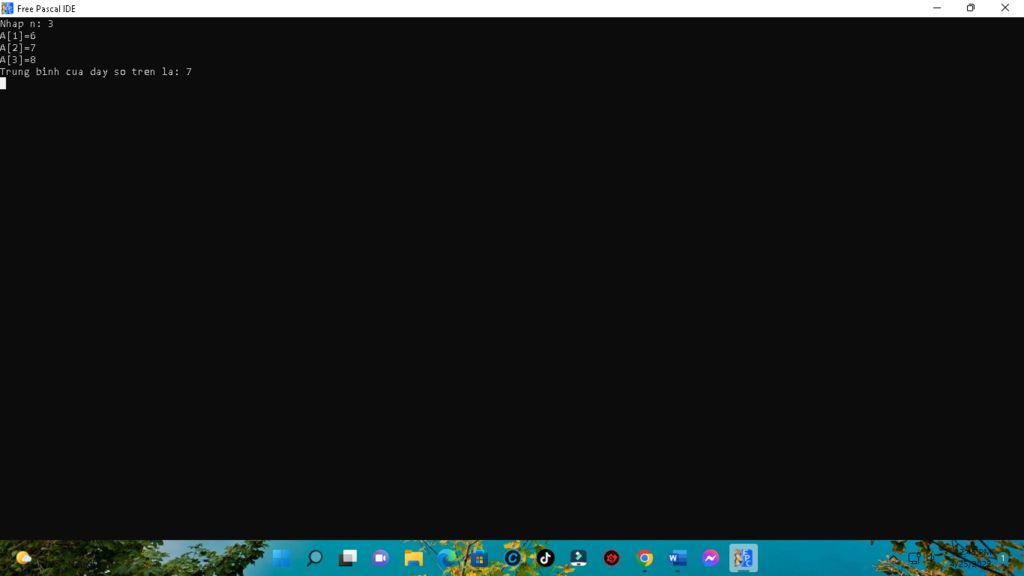Screen dimensions: 1024x576
Task: Open the blue circular C app icon
Action: click(513, 558)
